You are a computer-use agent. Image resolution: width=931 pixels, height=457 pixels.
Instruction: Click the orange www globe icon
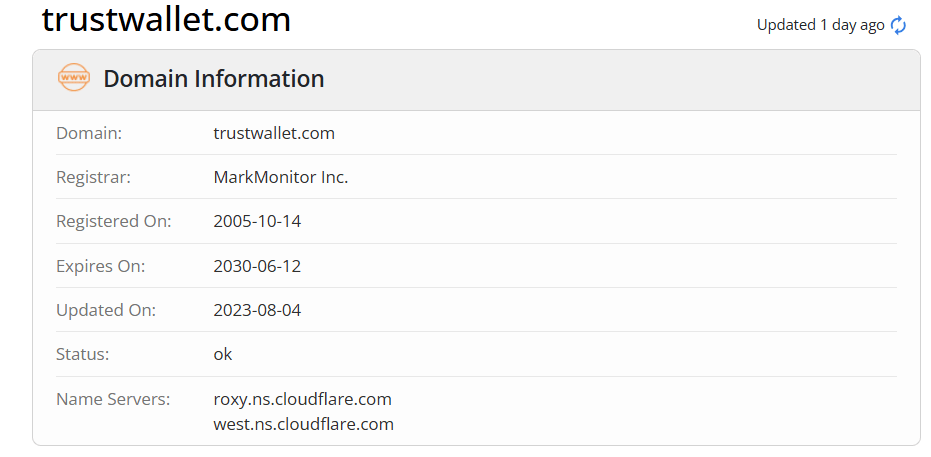(x=74, y=78)
